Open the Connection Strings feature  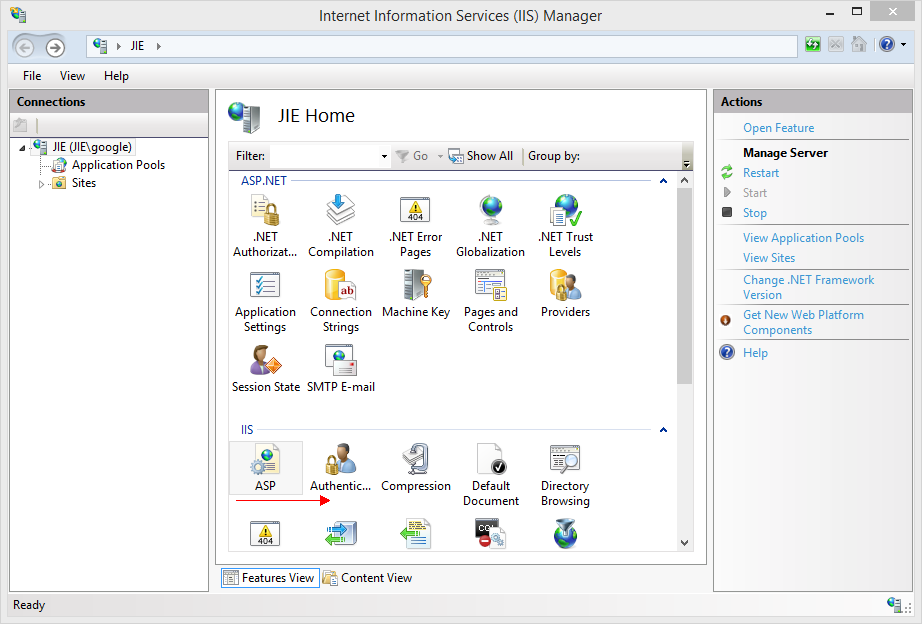tap(340, 302)
